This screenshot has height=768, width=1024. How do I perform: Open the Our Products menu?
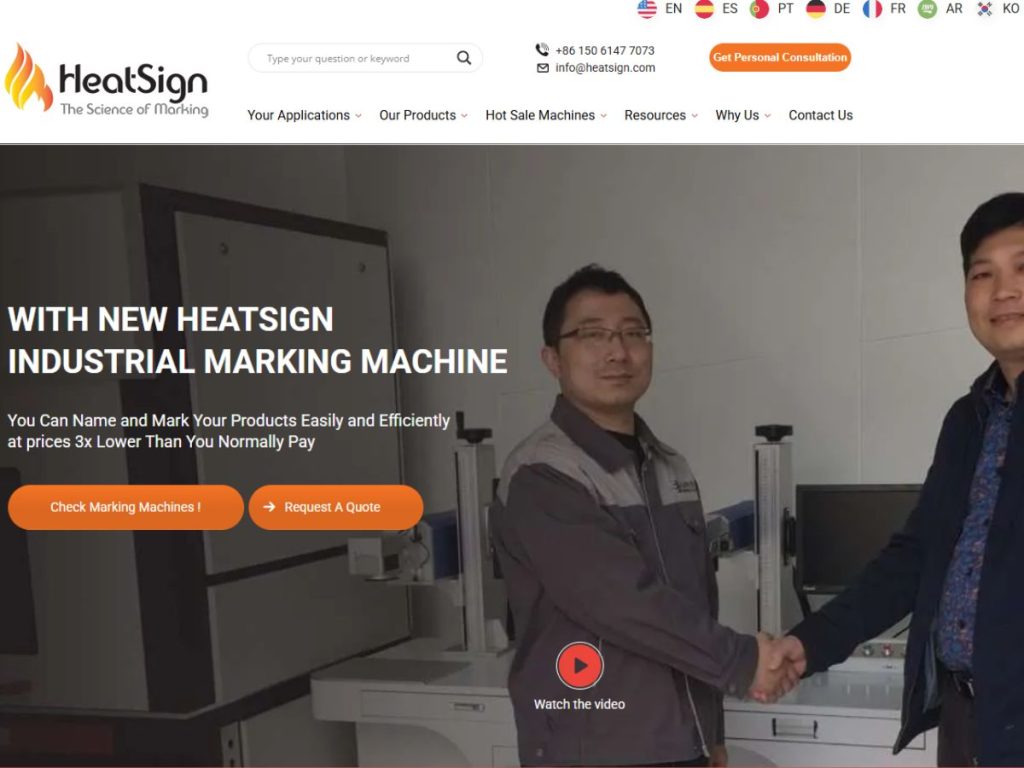[x=417, y=116]
